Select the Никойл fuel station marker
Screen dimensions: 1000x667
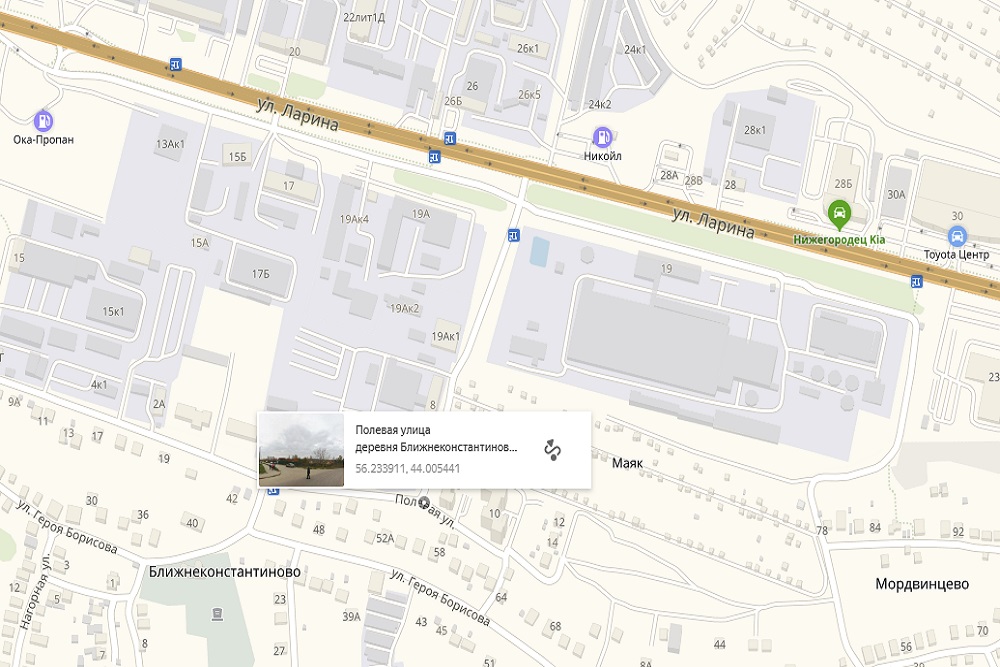602,136
